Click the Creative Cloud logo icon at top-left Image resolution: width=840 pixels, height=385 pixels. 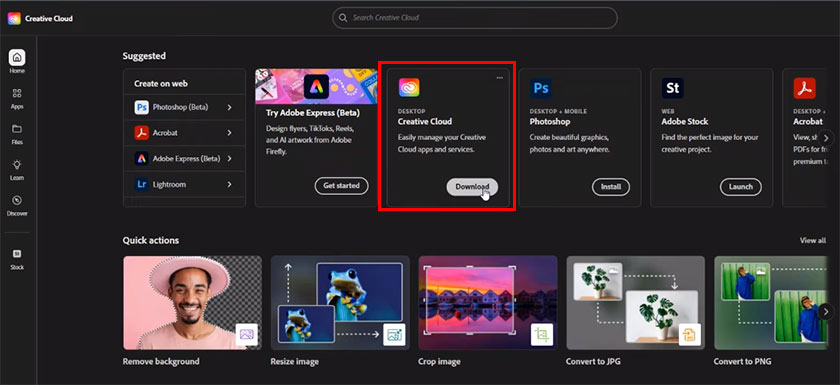14,18
